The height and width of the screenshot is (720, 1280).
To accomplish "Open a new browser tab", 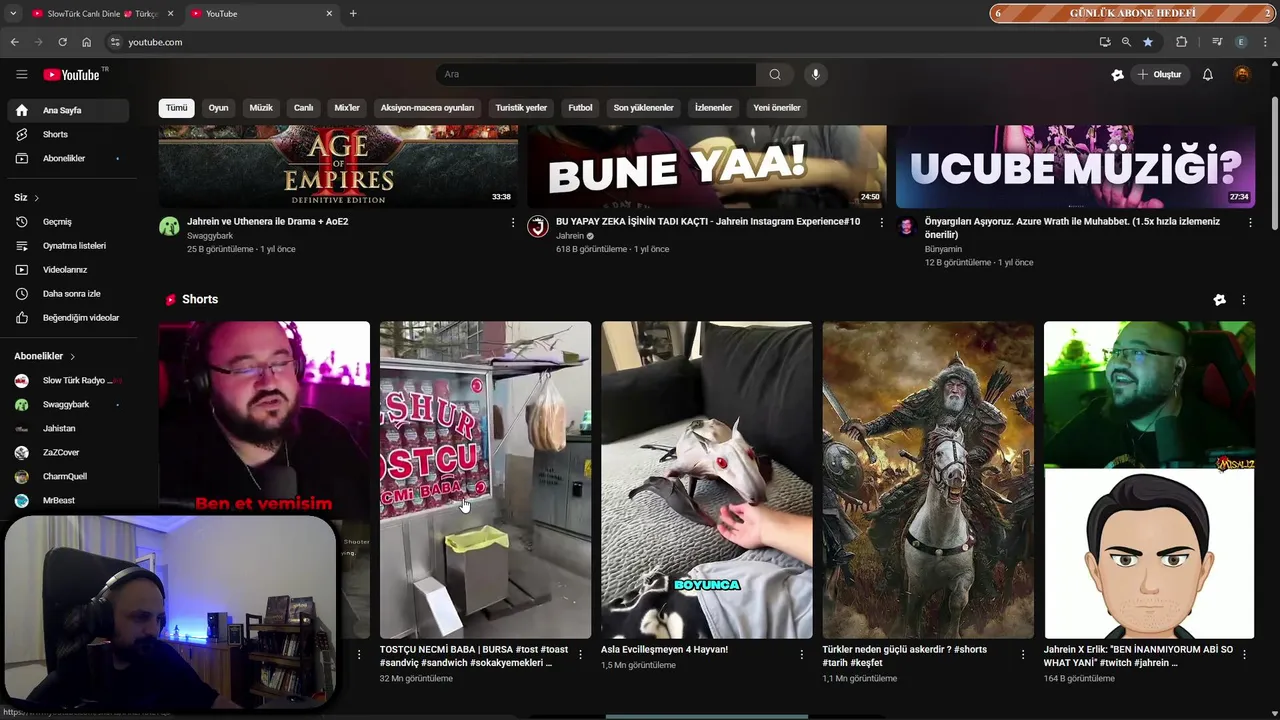I will pos(353,13).
